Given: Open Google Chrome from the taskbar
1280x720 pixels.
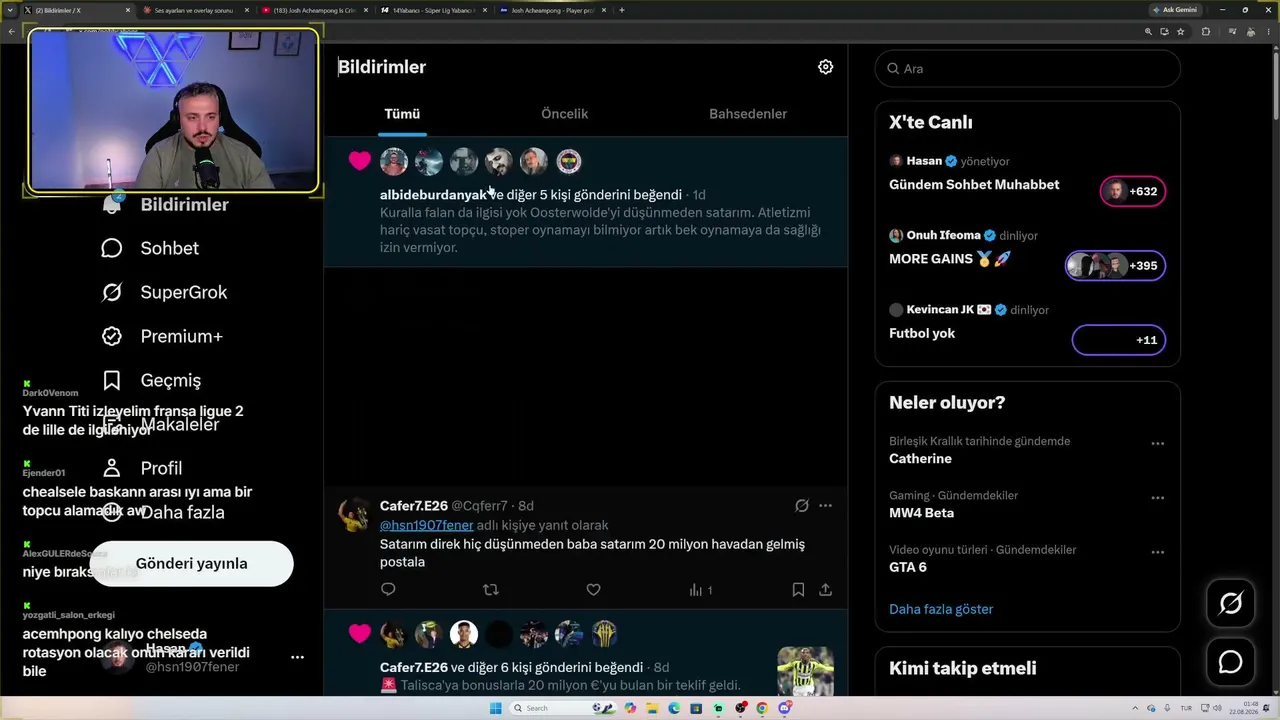Looking at the screenshot, I should click(x=762, y=708).
